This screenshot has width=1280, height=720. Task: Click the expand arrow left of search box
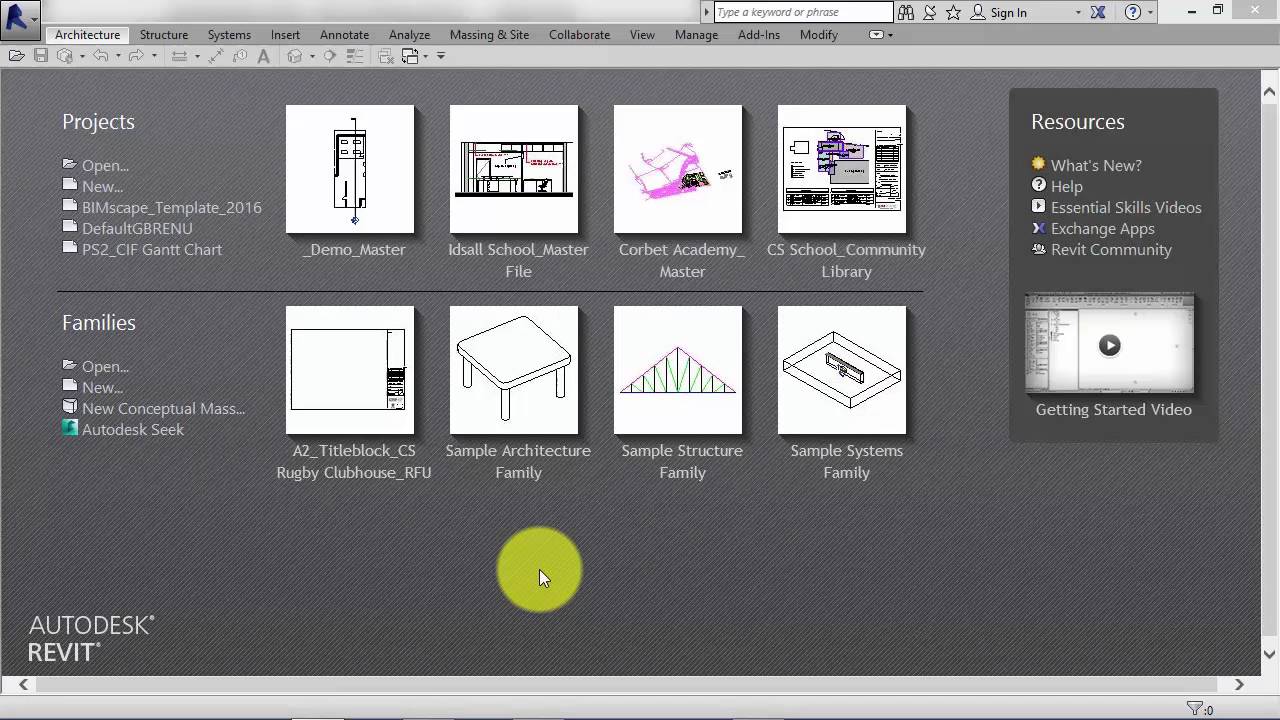click(x=707, y=12)
